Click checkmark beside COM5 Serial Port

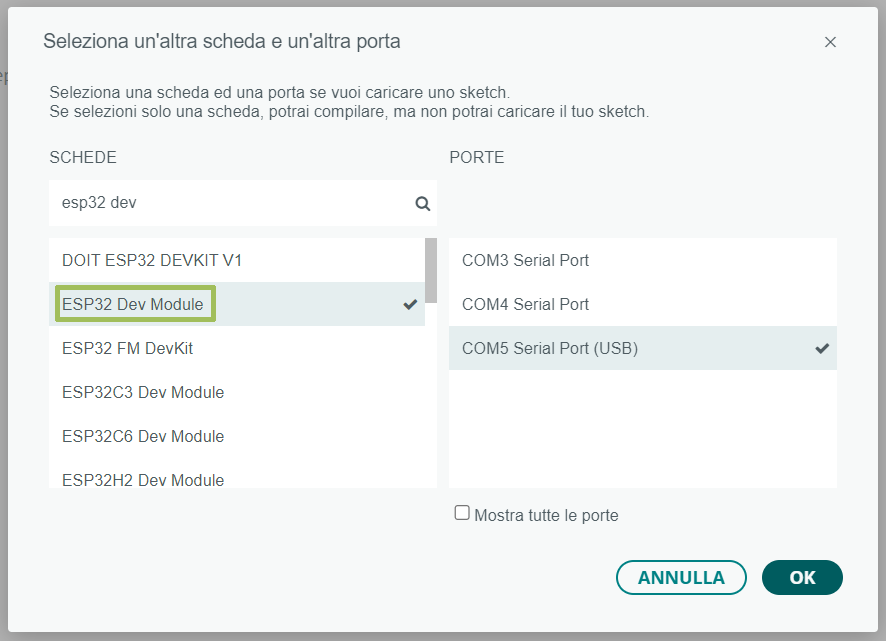[822, 348]
